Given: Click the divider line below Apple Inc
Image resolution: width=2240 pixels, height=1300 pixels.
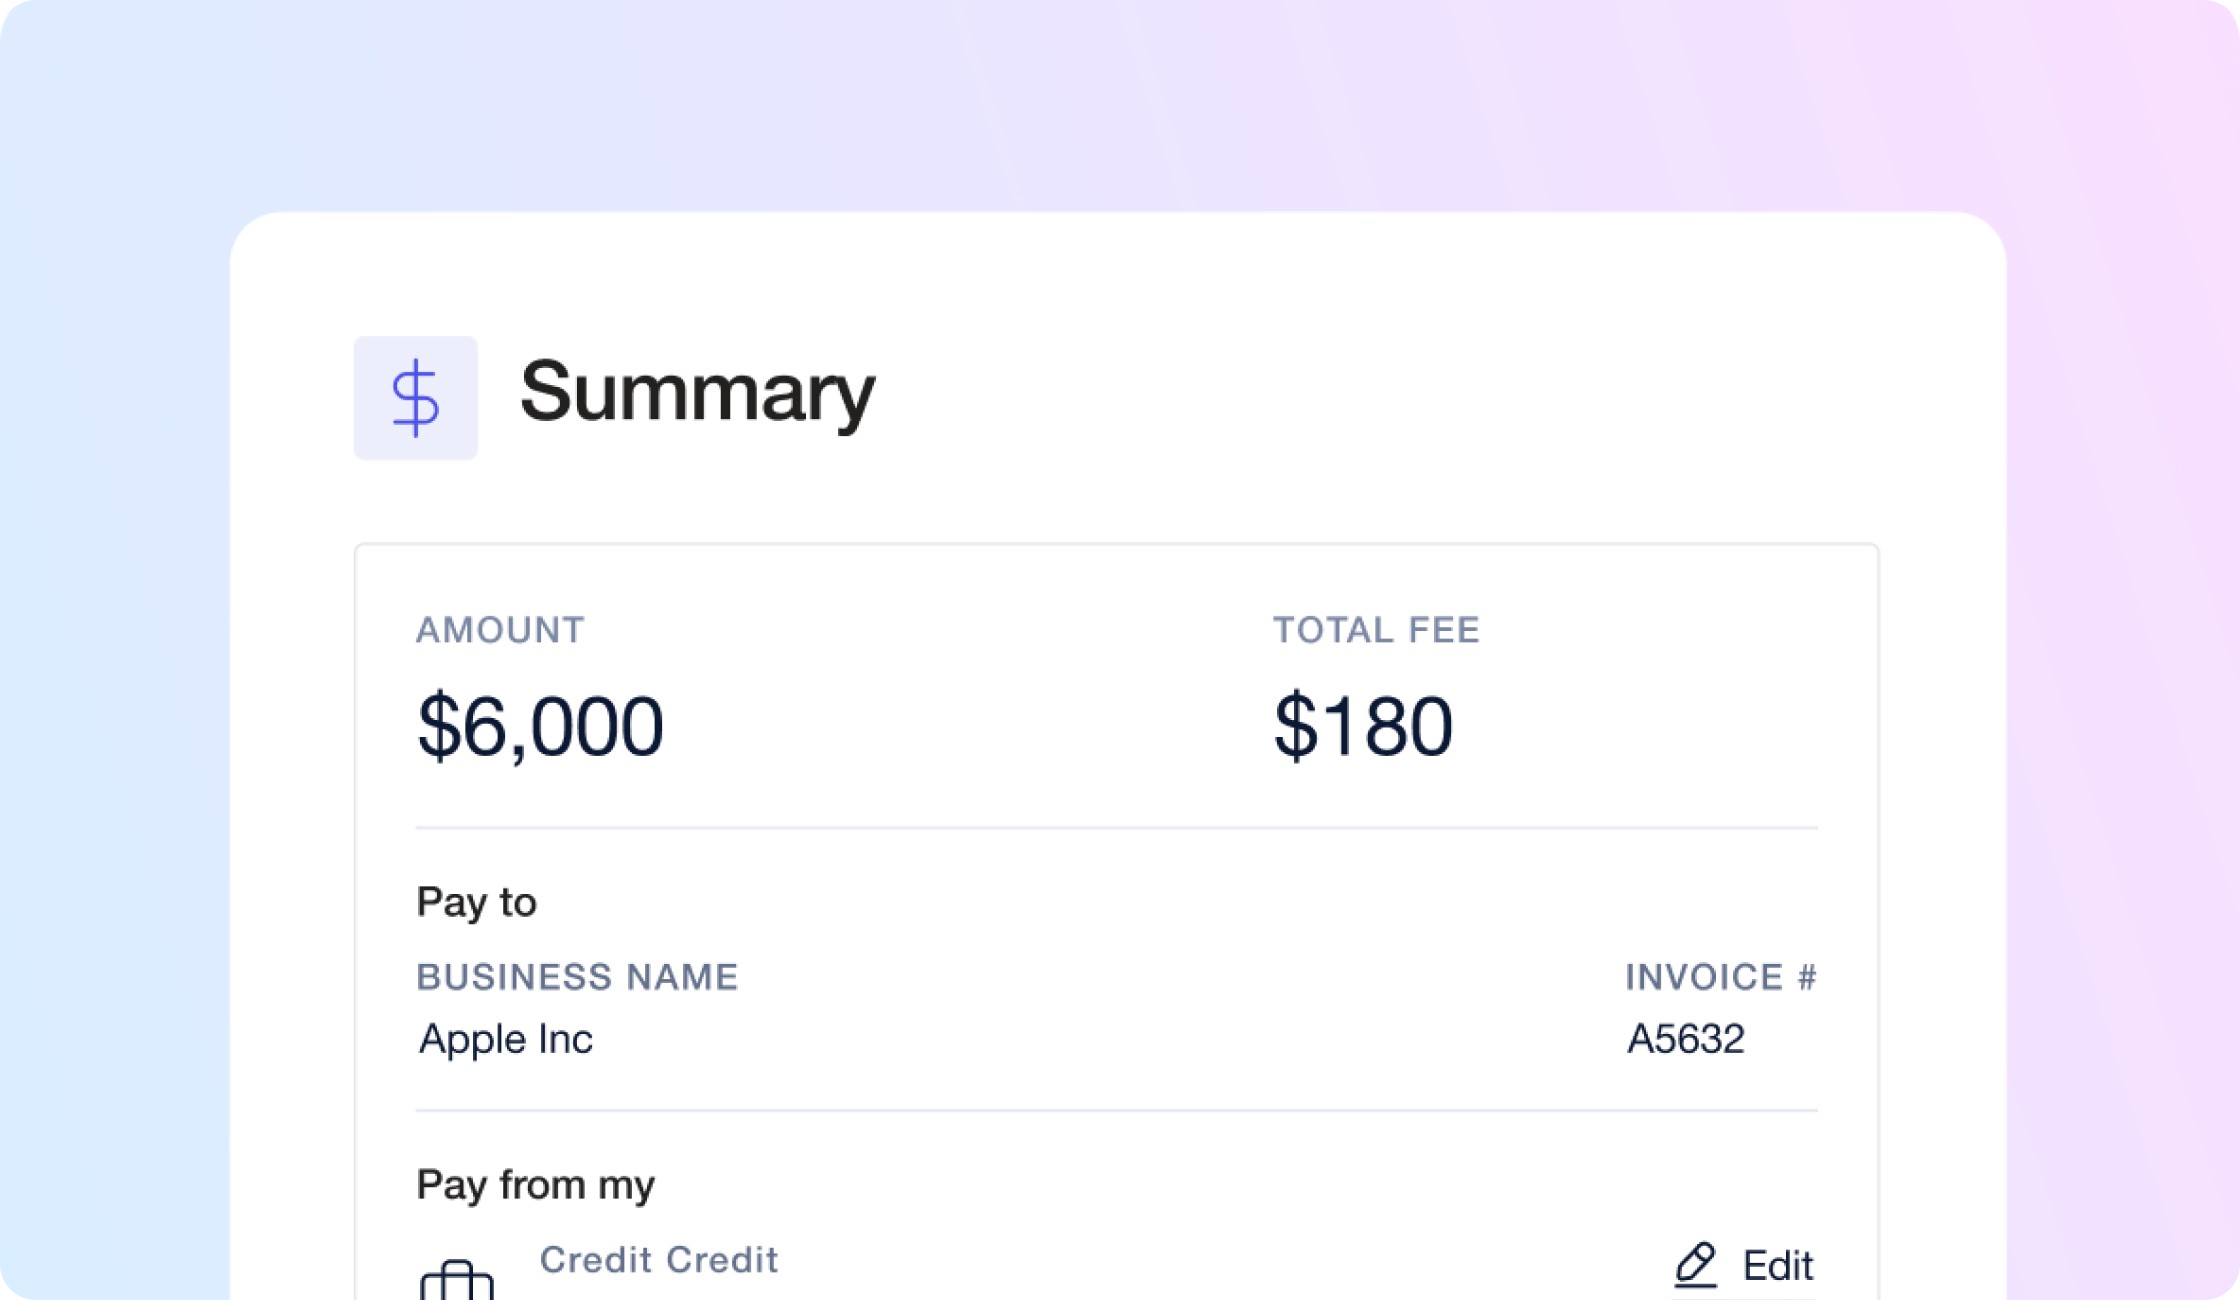Looking at the screenshot, I should (1116, 1110).
